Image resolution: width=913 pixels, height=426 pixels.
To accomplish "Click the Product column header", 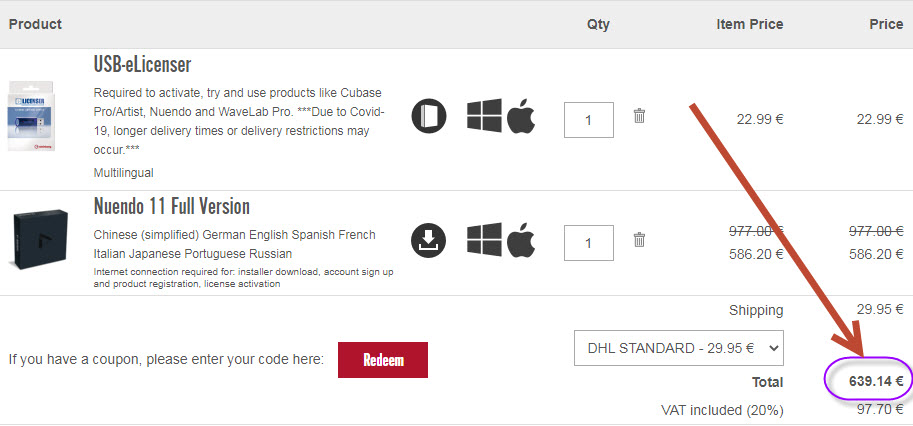I will coord(35,24).
